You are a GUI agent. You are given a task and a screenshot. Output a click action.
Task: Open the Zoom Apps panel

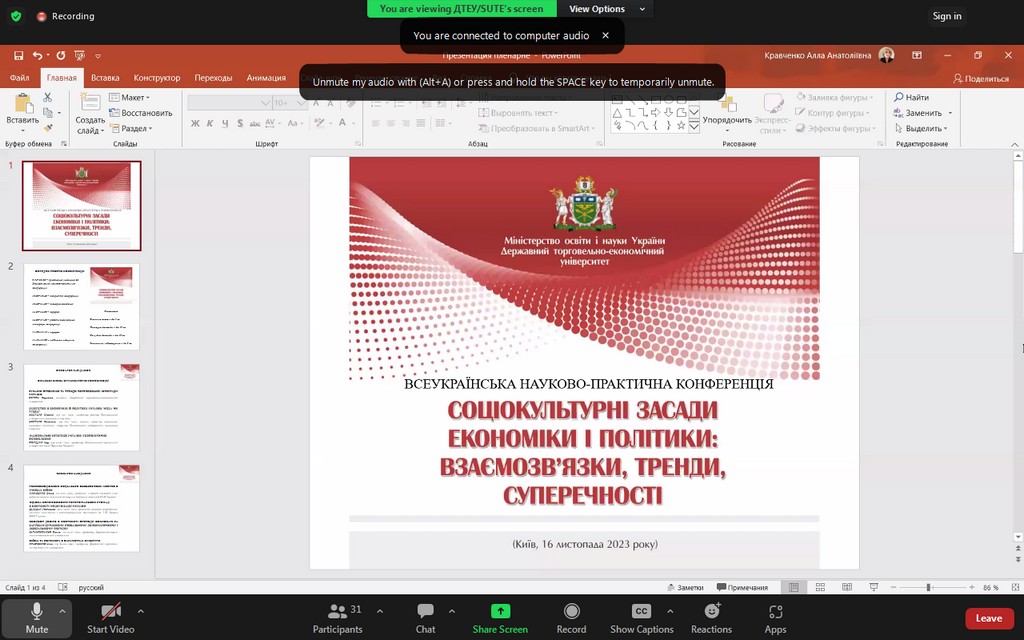[775, 618]
